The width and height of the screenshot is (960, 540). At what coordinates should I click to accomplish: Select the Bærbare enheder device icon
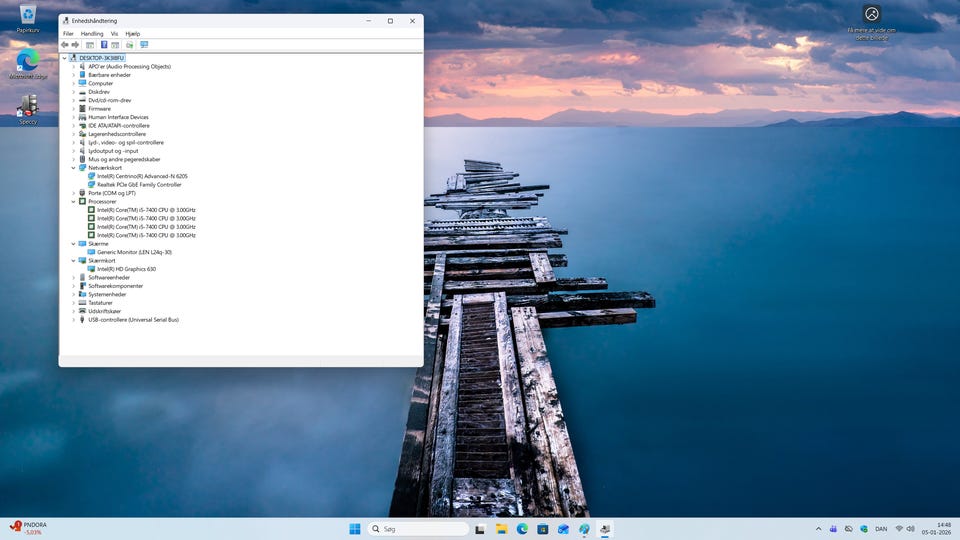click(x=82, y=75)
